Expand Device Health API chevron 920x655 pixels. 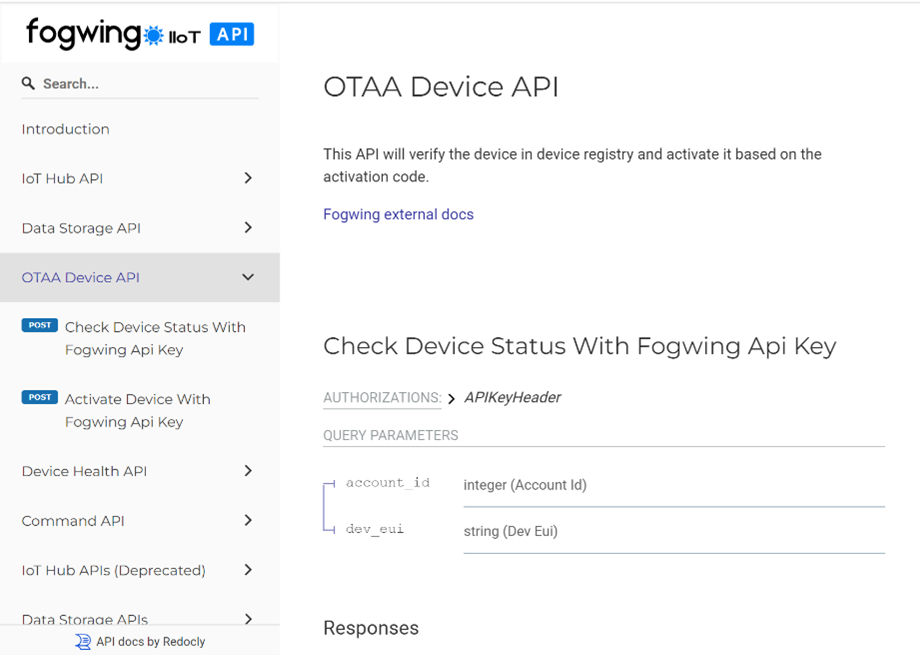coord(248,471)
